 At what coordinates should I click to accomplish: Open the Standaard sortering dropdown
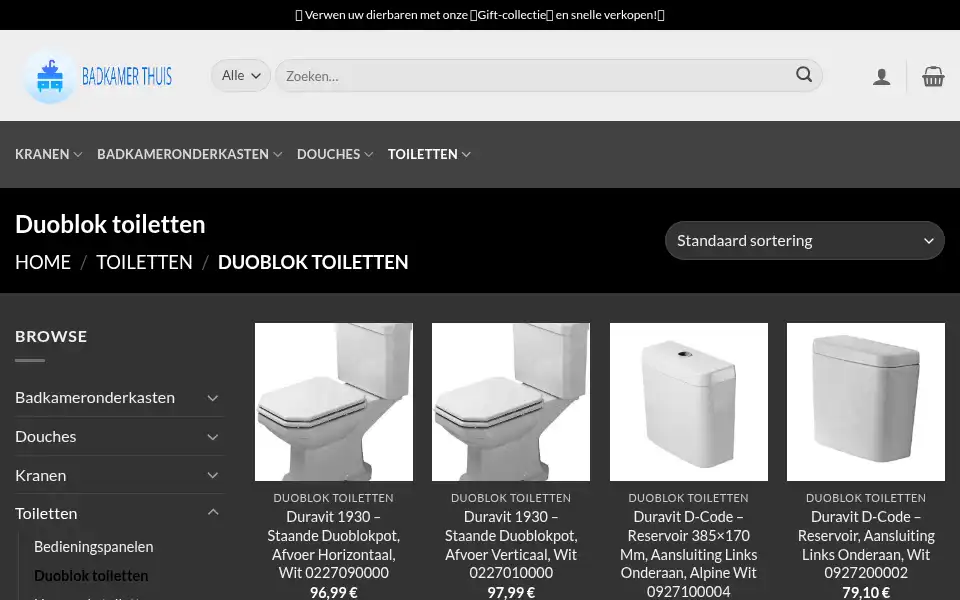[804, 241]
